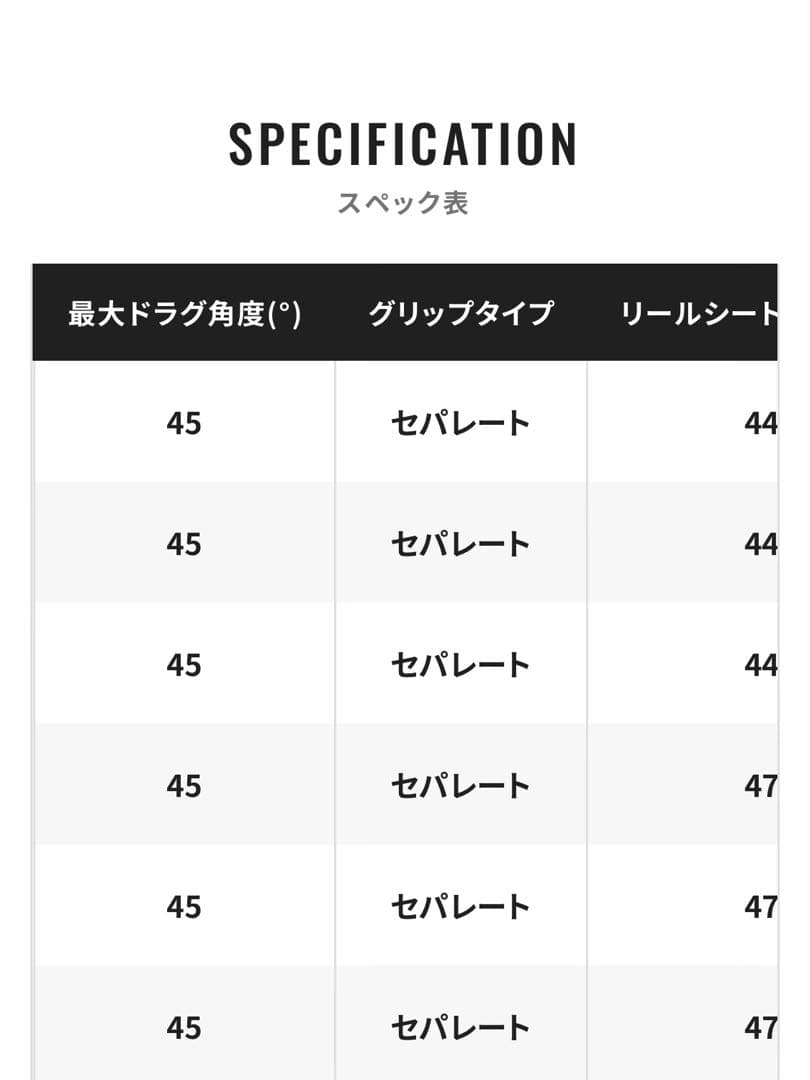The height and width of the screenshot is (1080, 810).
Task: Select the グリップタイプ column header
Action: click(460, 313)
